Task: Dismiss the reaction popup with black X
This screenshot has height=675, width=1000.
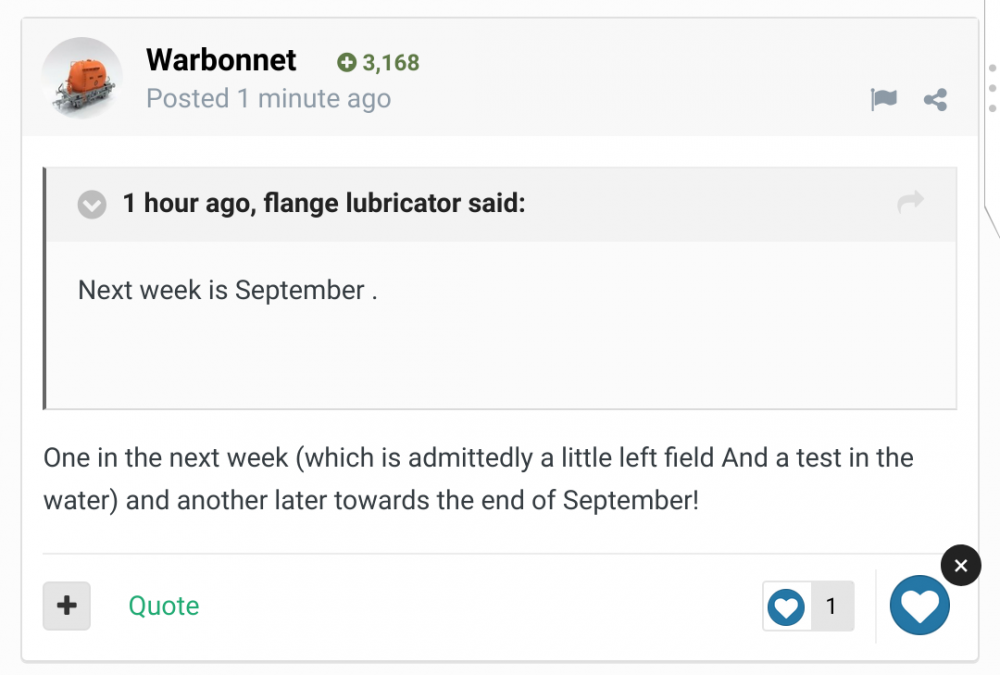Action: [x=960, y=566]
